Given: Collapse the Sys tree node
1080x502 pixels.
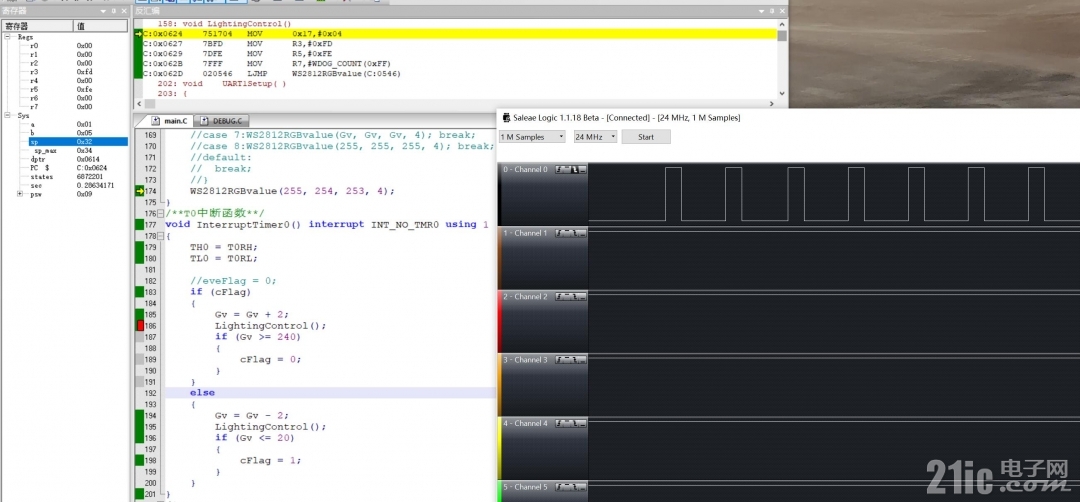Looking at the screenshot, I should (7, 116).
